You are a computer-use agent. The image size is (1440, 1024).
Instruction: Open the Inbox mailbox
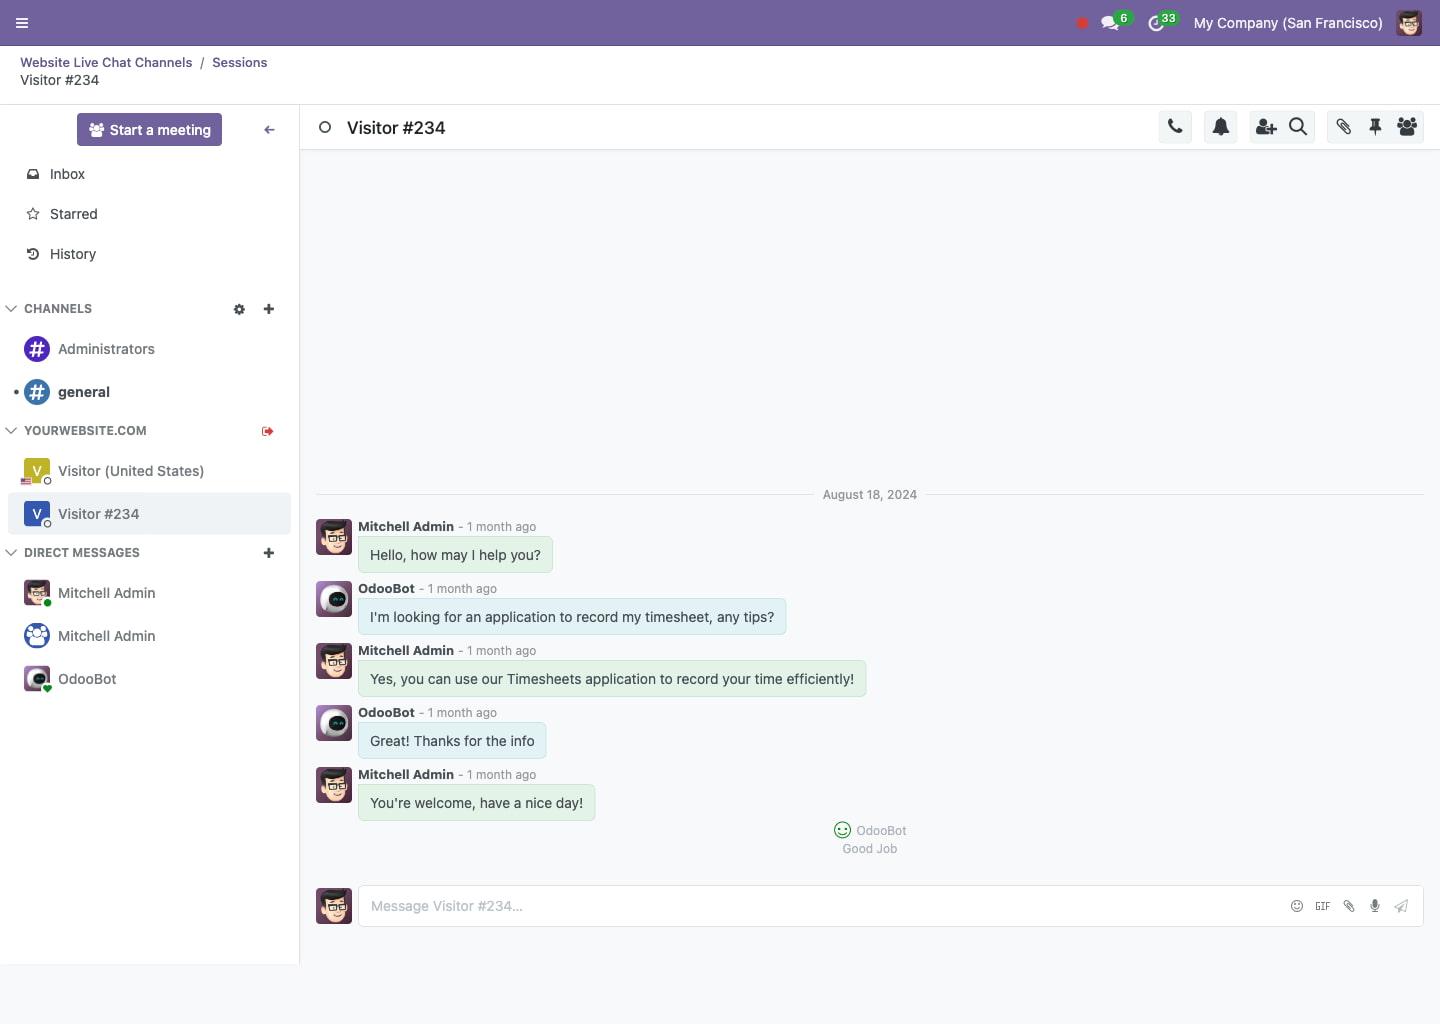coord(67,174)
